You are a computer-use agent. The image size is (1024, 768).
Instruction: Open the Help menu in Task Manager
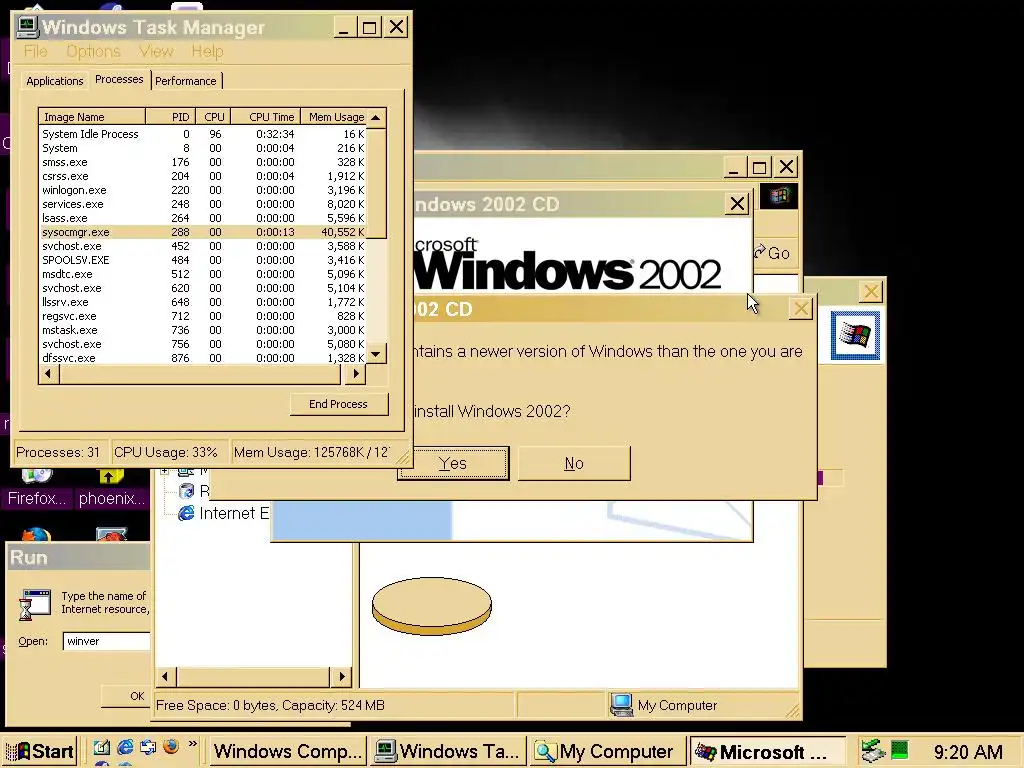[207, 51]
